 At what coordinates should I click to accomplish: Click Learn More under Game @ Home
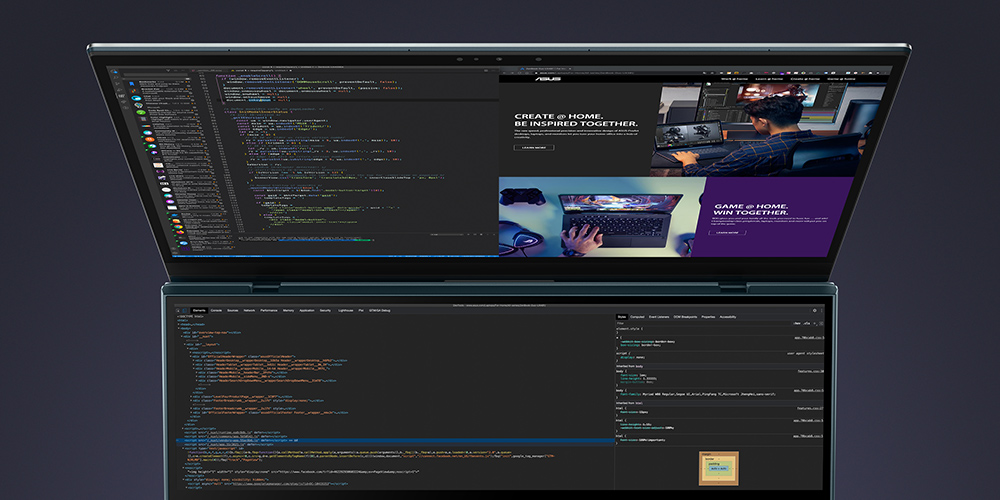727,232
